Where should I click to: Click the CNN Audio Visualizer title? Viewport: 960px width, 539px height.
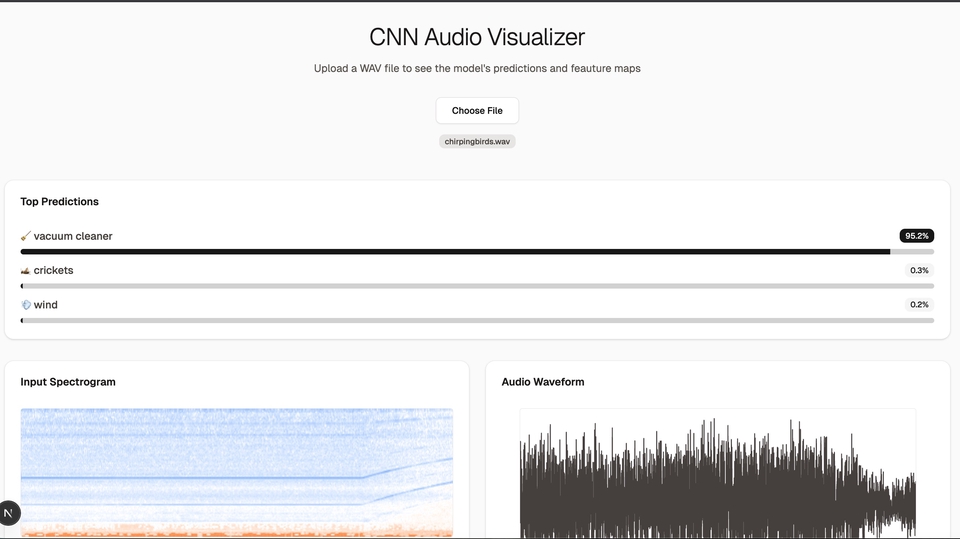pos(477,37)
